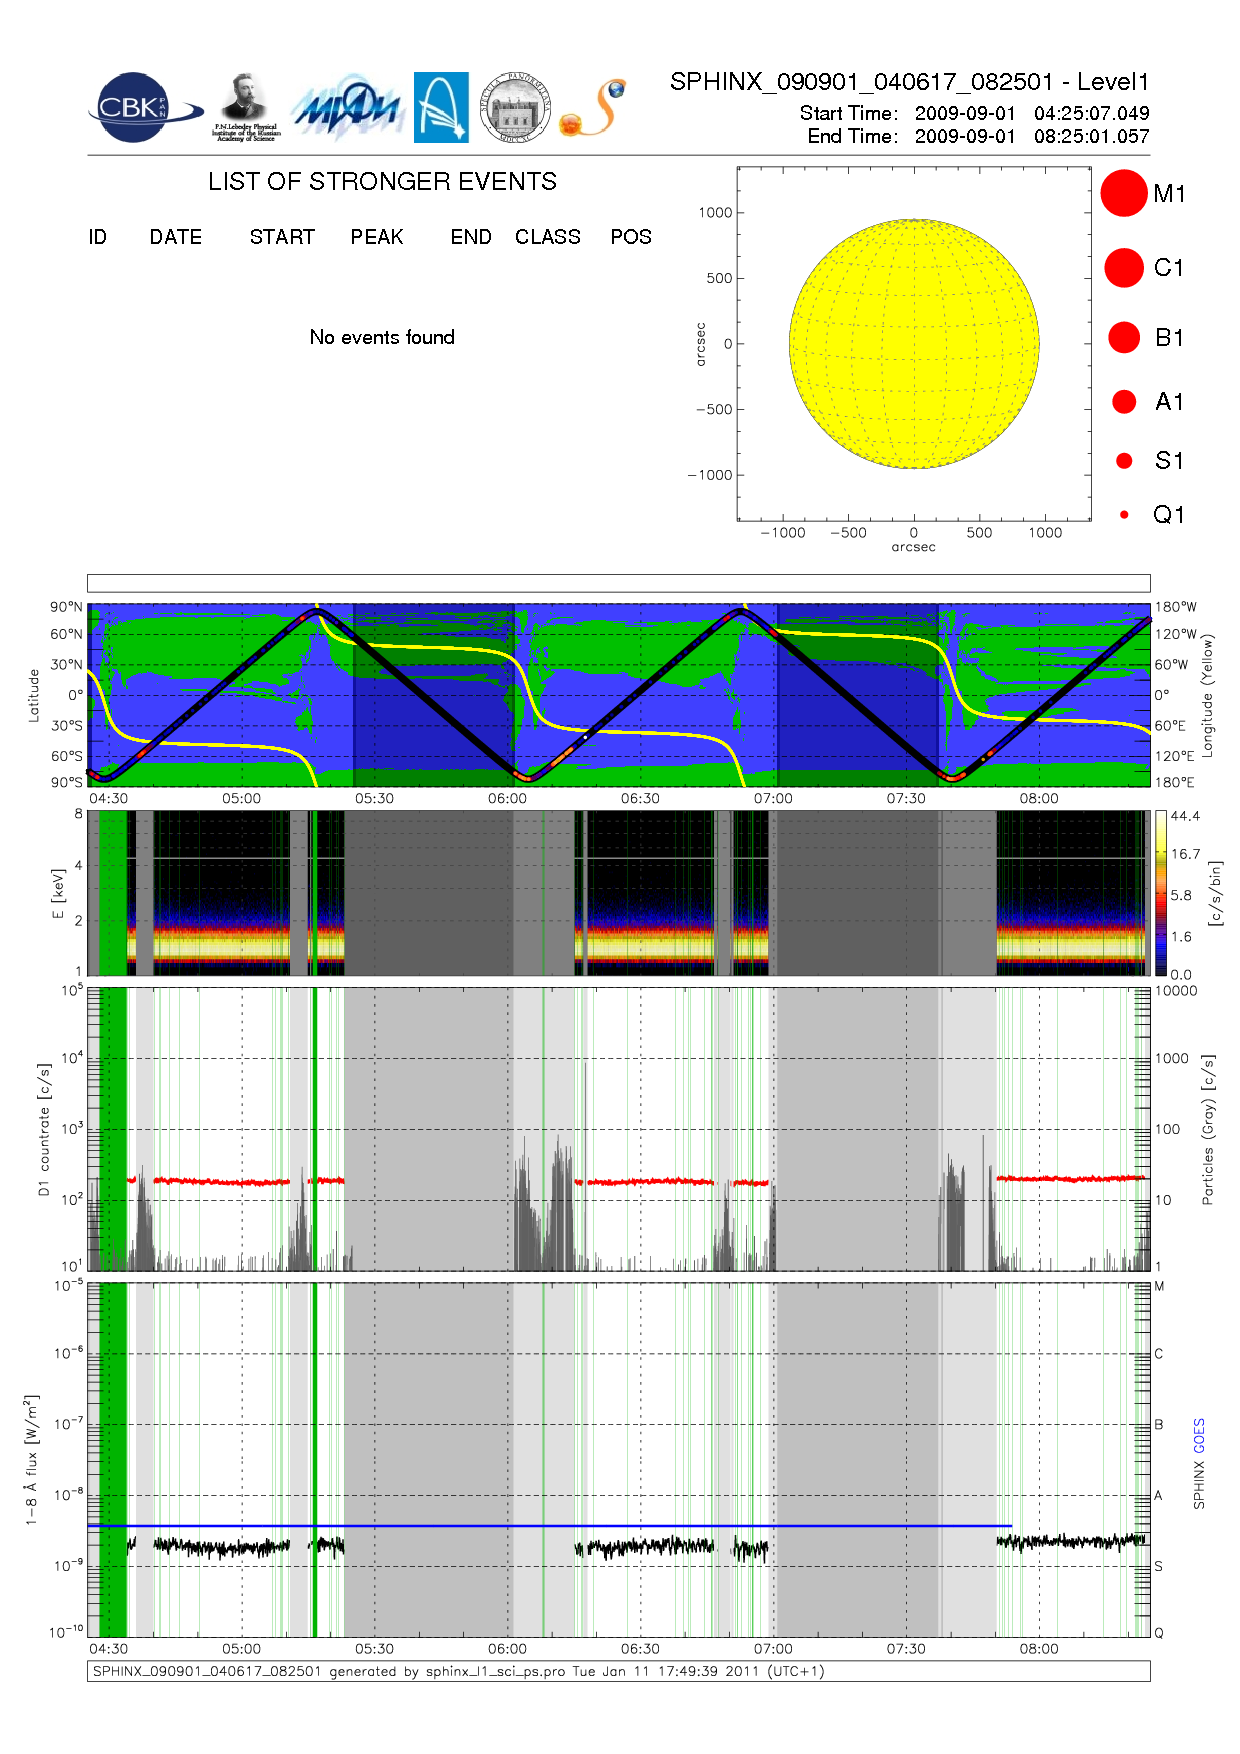Click the 90°N latitude axis label

[x=66, y=607]
